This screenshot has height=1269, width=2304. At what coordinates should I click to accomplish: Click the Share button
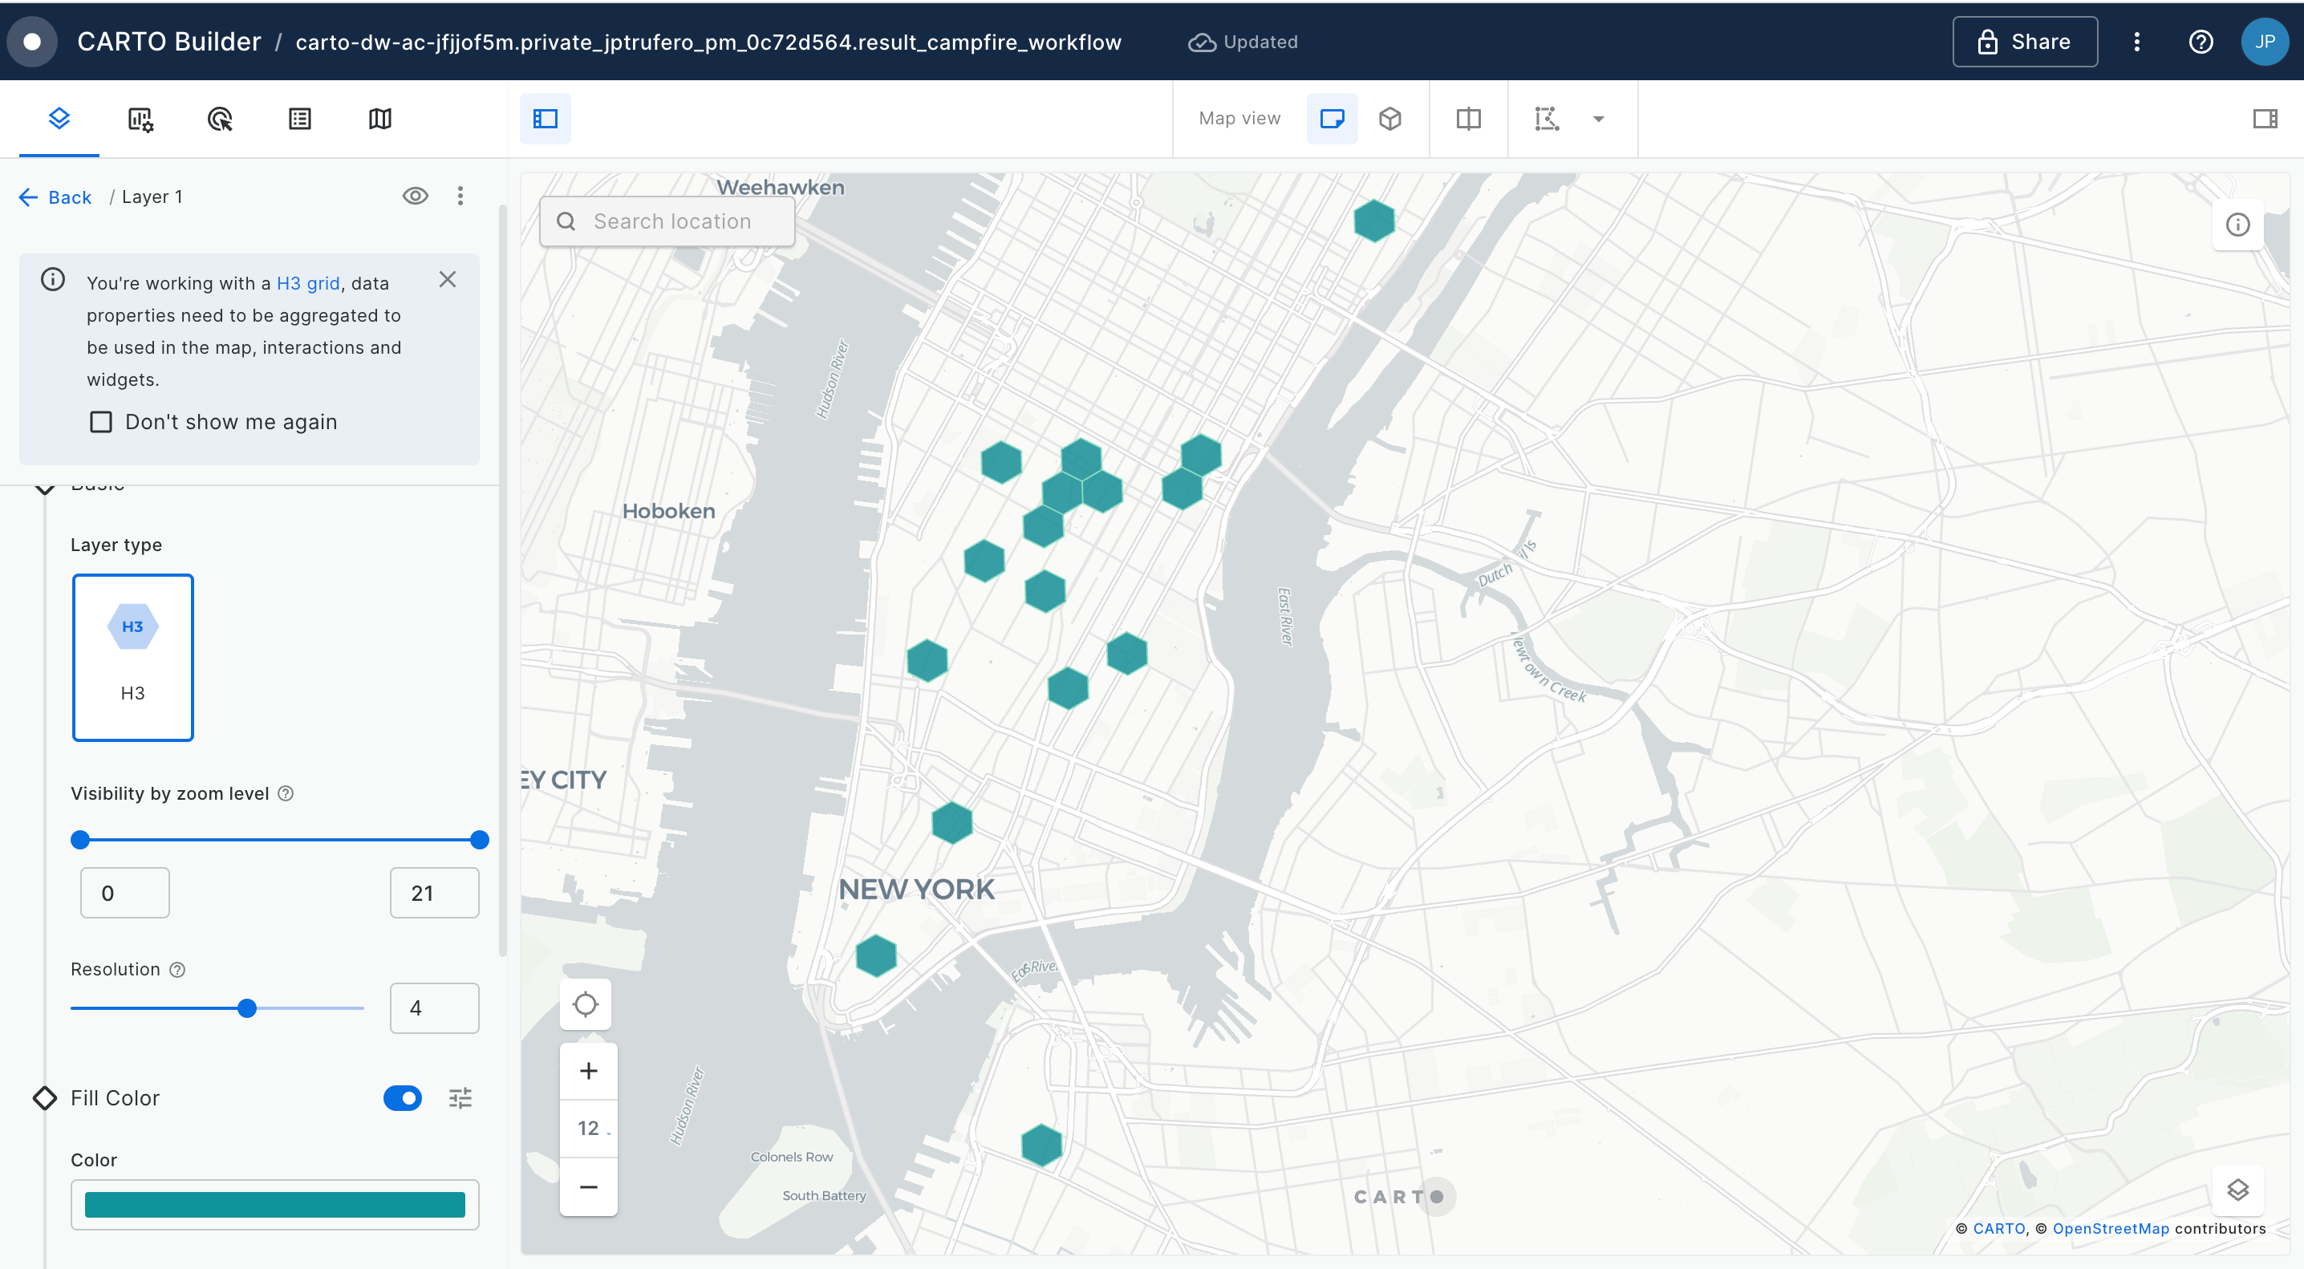(2024, 42)
